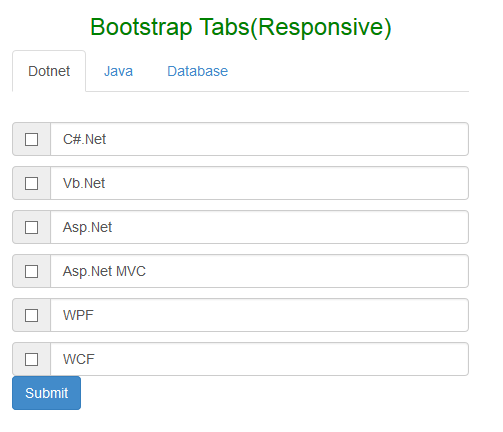The image size is (503, 432).
Task: Select the Dotnet tab
Action: point(49,71)
